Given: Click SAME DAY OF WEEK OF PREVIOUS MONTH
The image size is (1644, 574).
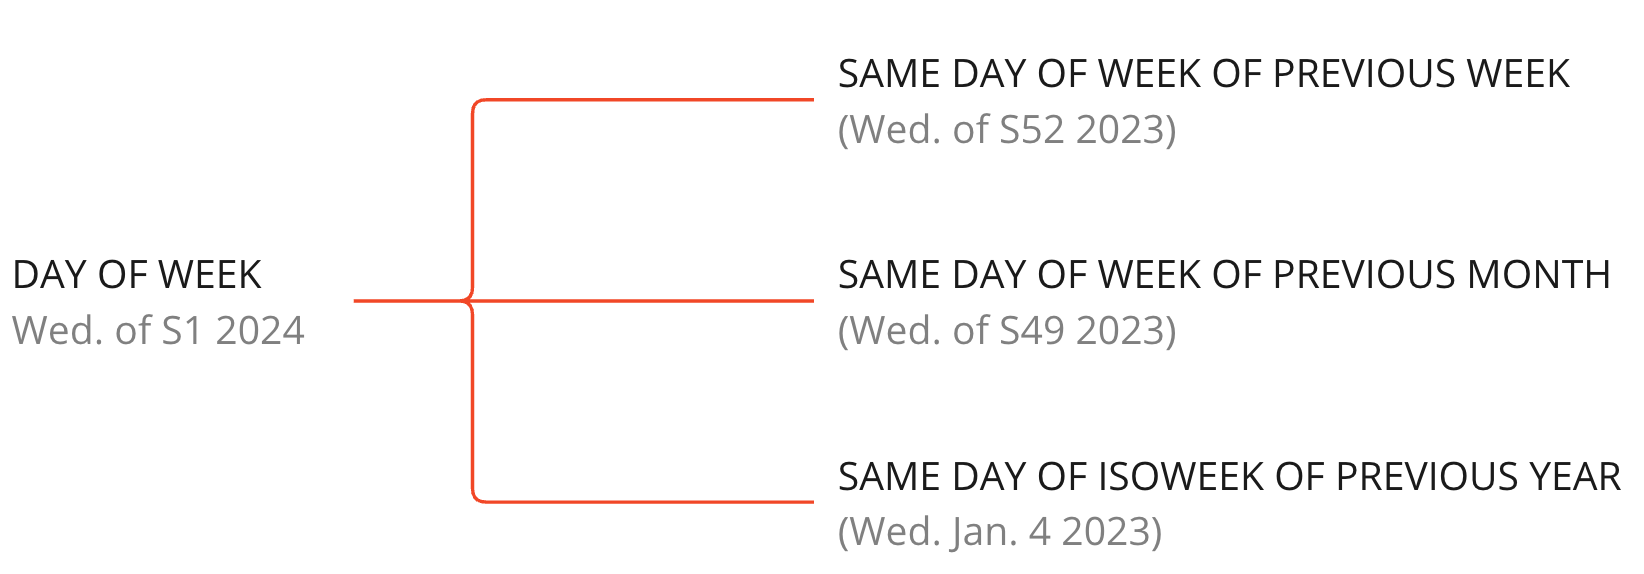Looking at the screenshot, I should coord(1224,275).
